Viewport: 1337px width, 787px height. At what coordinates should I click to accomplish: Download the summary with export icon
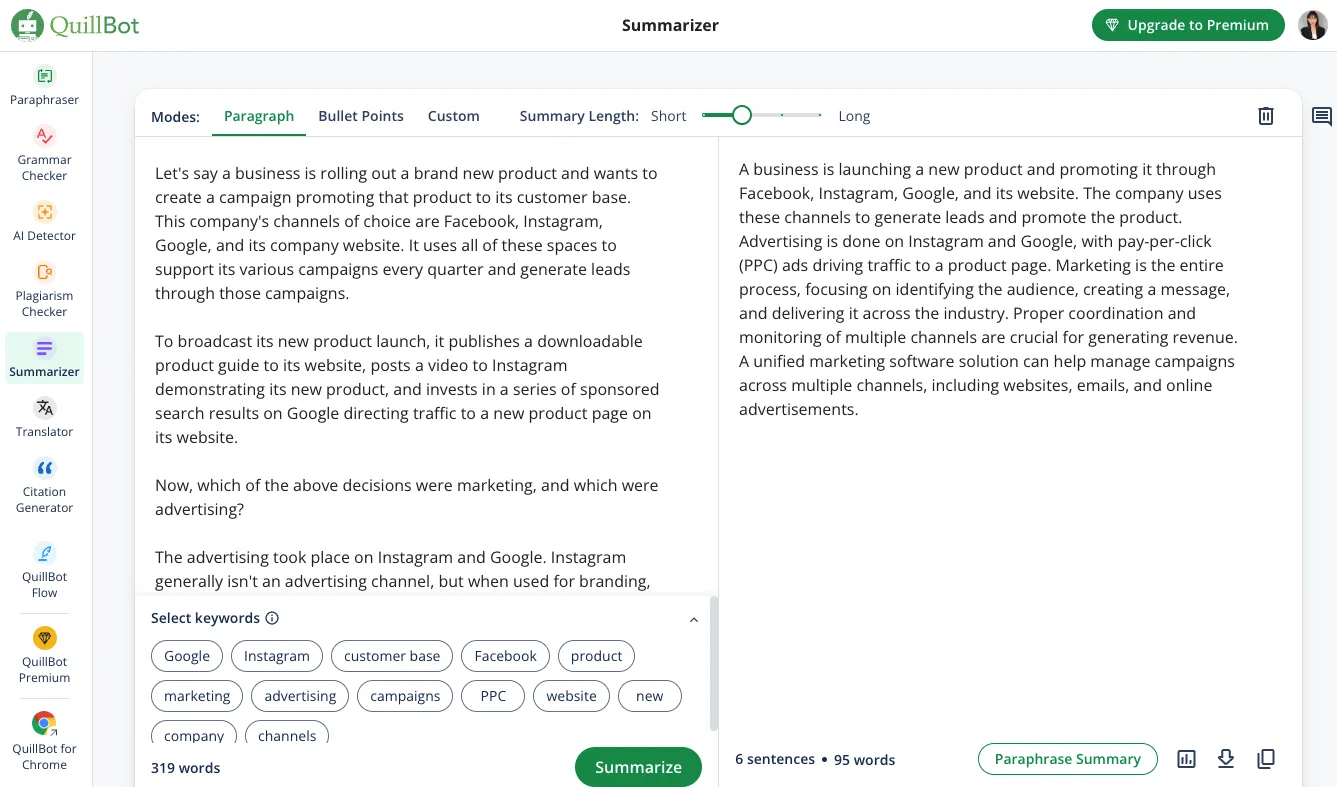pyautogui.click(x=1226, y=759)
